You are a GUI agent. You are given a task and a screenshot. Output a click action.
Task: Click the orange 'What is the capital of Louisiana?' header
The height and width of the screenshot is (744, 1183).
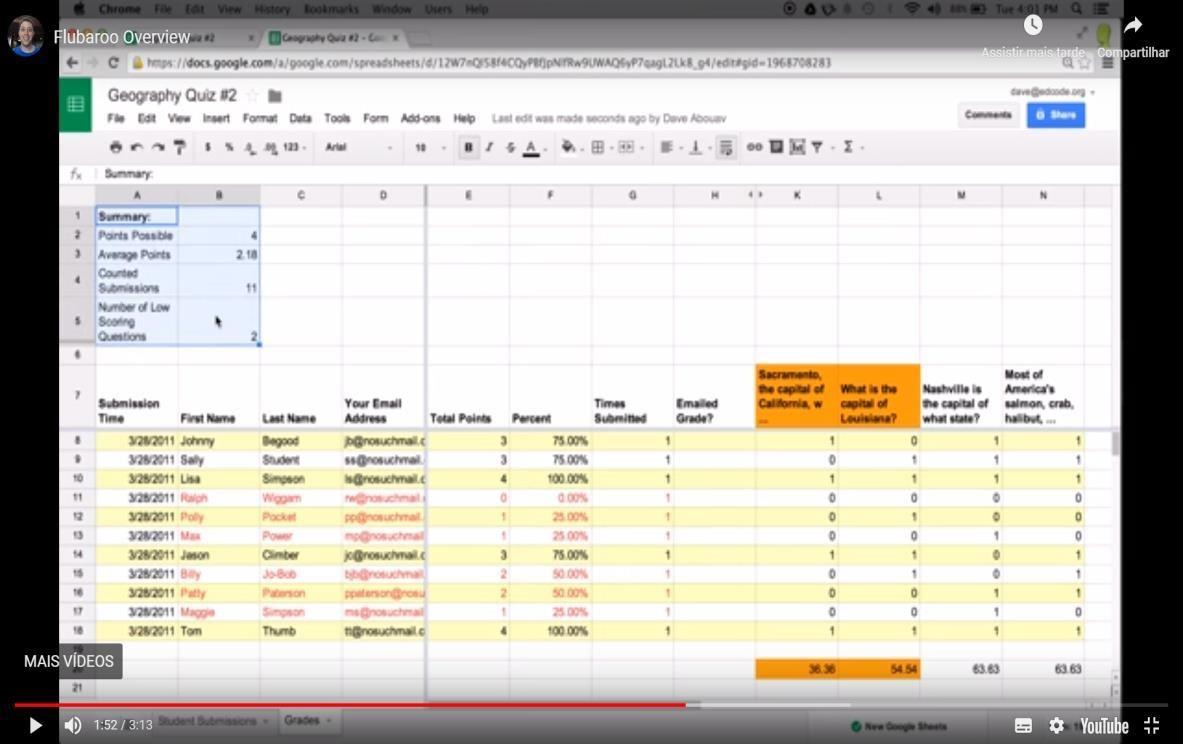click(x=879, y=396)
